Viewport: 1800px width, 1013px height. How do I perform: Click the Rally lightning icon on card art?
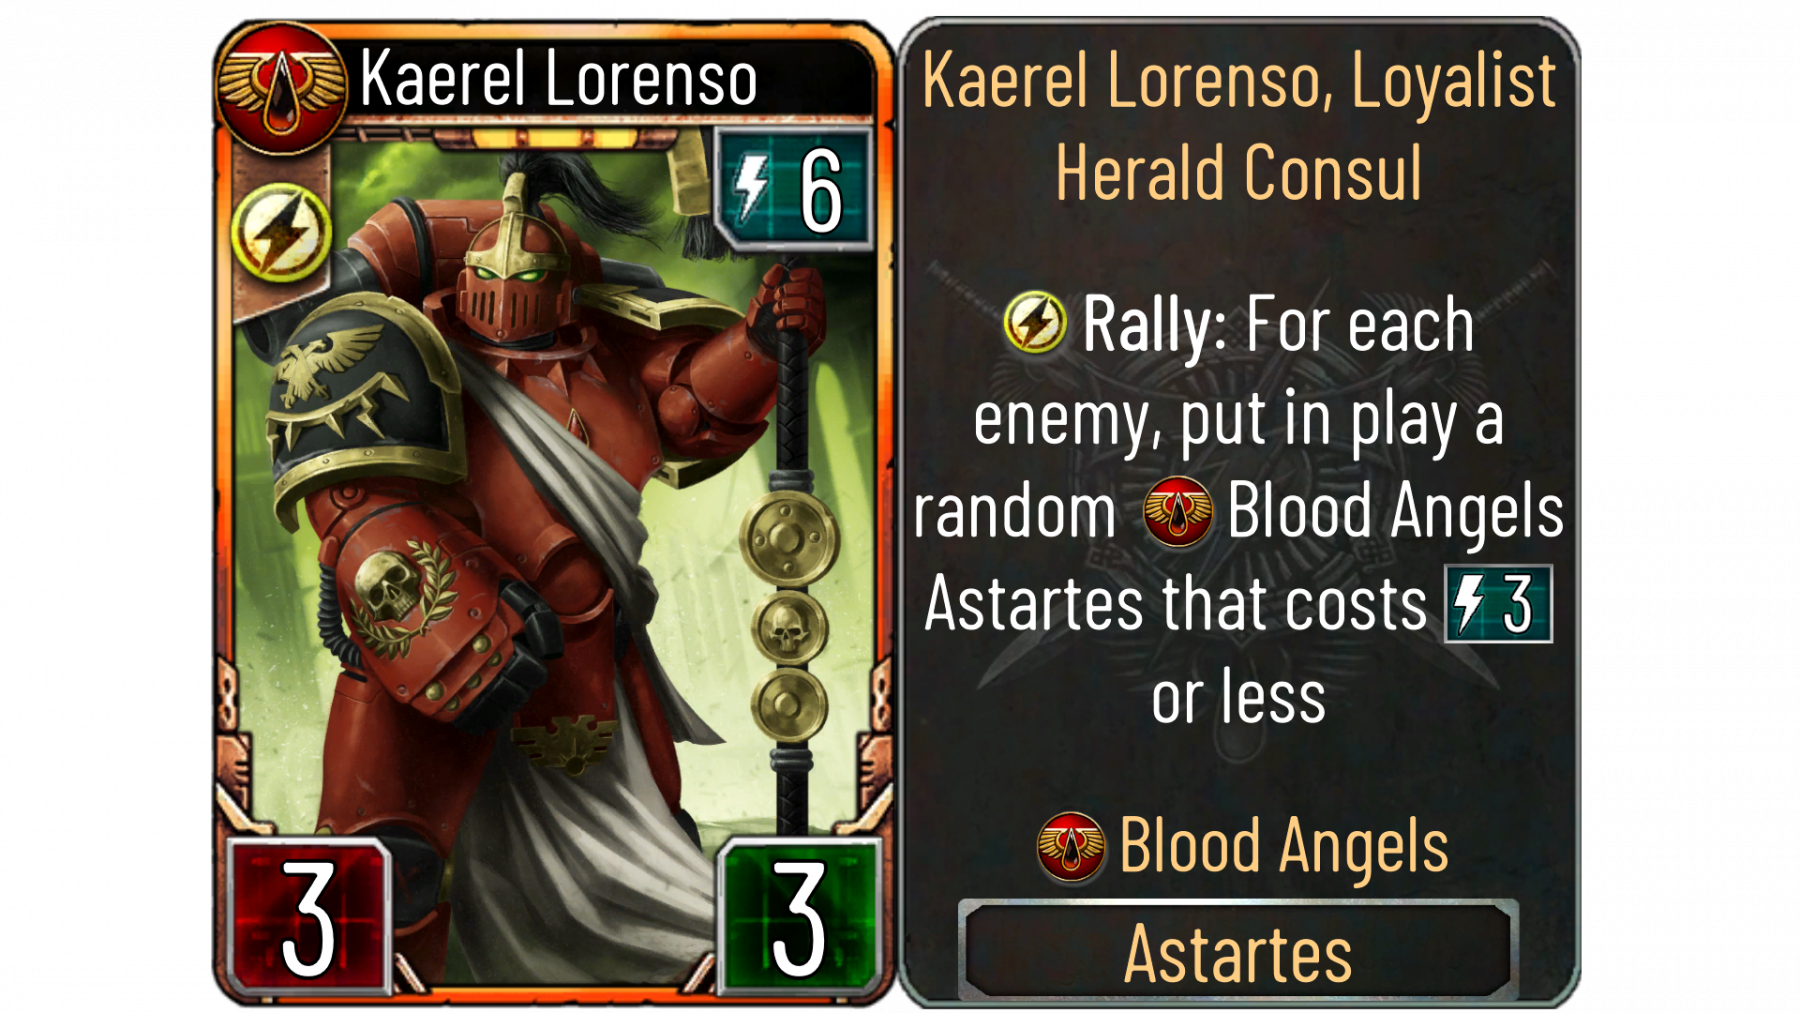pos(282,232)
